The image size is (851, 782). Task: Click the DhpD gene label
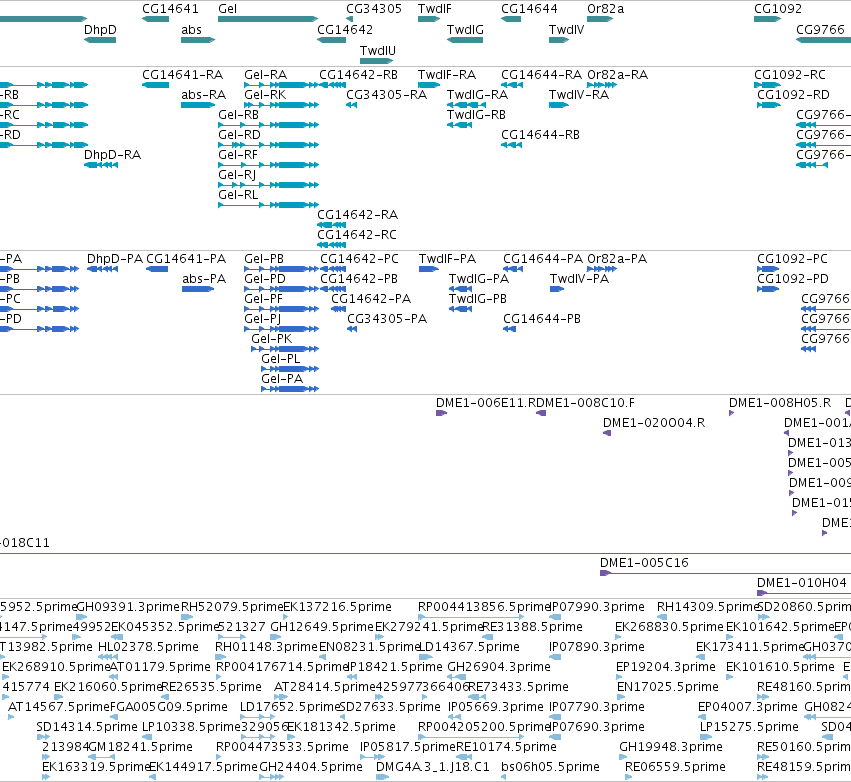(x=100, y=29)
